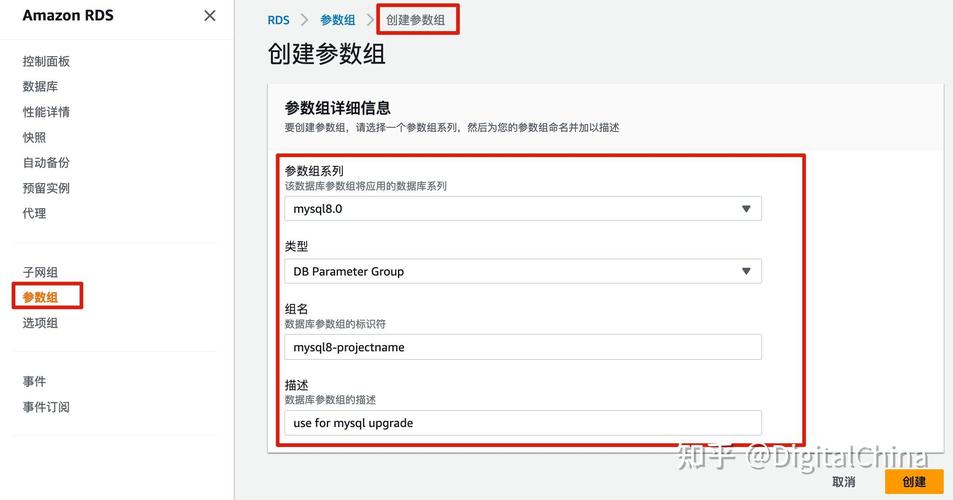The height and width of the screenshot is (500, 953).
Task: Select 预留实例 in the sidebar
Action: point(46,188)
